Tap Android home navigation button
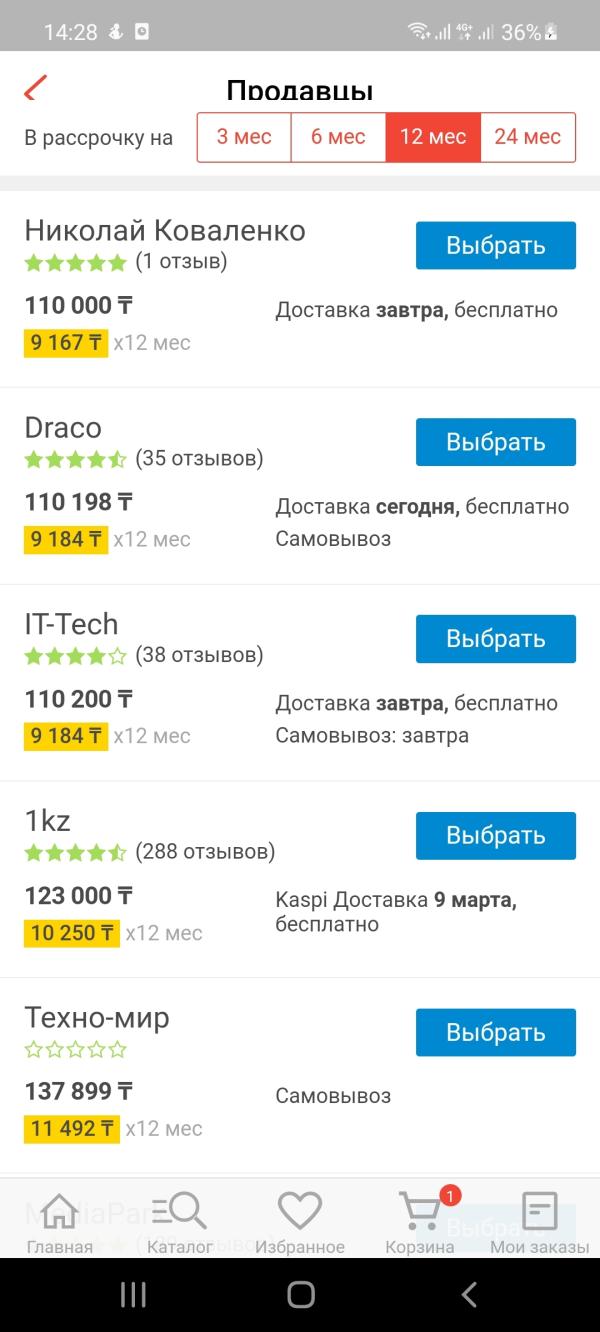600x1332 pixels. (x=300, y=1295)
